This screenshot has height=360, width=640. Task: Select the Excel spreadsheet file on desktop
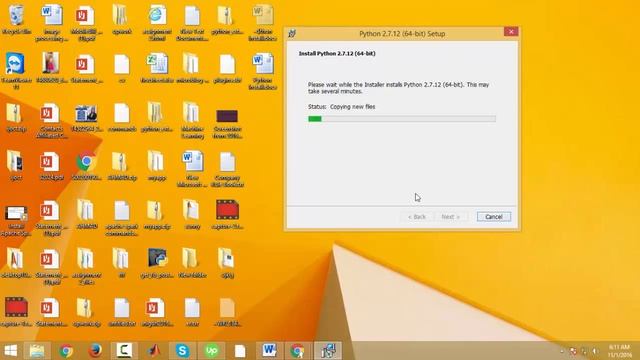pyautogui.click(x=157, y=69)
